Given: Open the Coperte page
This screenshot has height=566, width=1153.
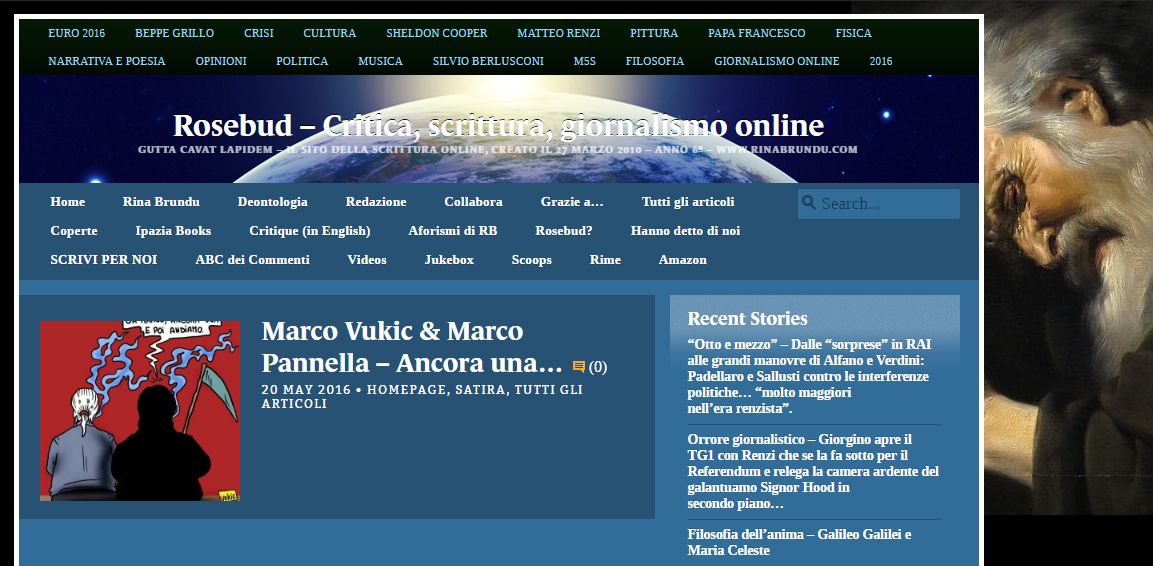Looking at the screenshot, I should (74, 231).
